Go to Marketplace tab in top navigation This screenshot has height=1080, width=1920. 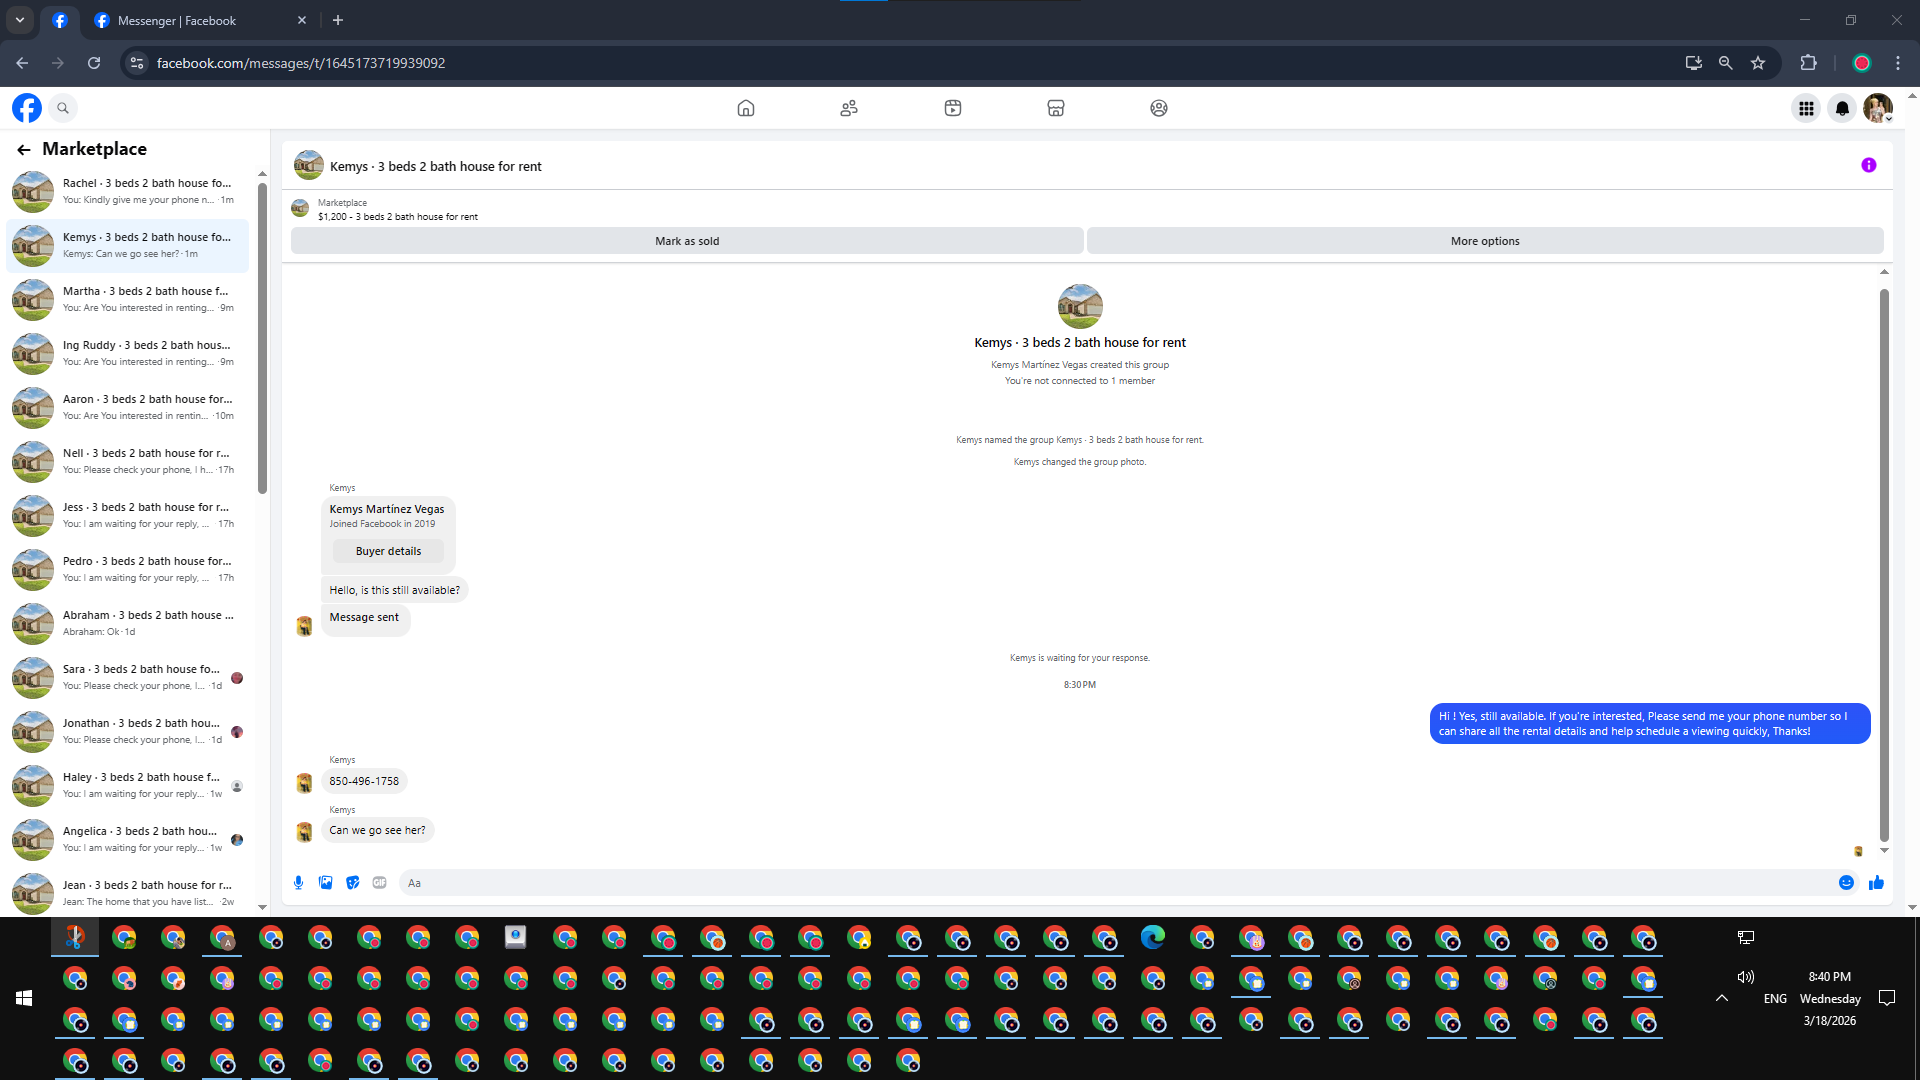[1055, 108]
